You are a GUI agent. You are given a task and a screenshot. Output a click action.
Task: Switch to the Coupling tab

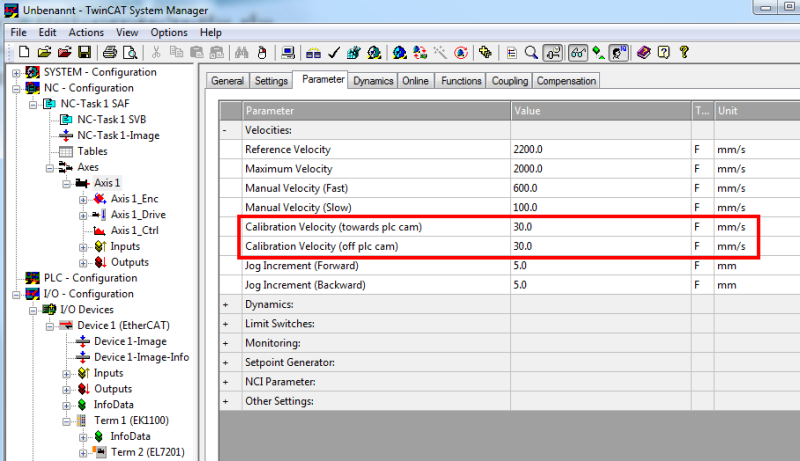[x=510, y=81]
